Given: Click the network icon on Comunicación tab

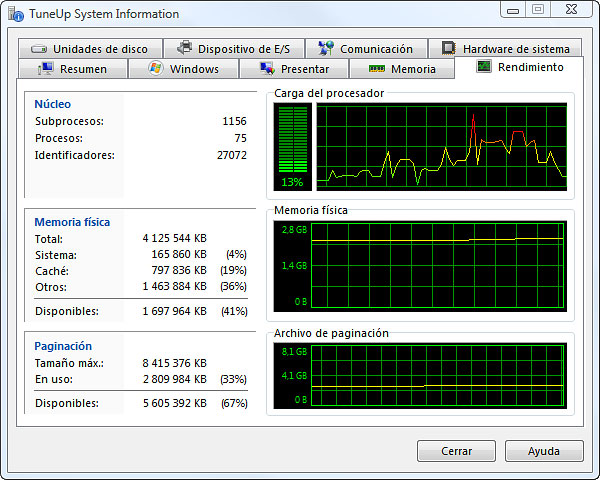Looking at the screenshot, I should pyautogui.click(x=325, y=48).
